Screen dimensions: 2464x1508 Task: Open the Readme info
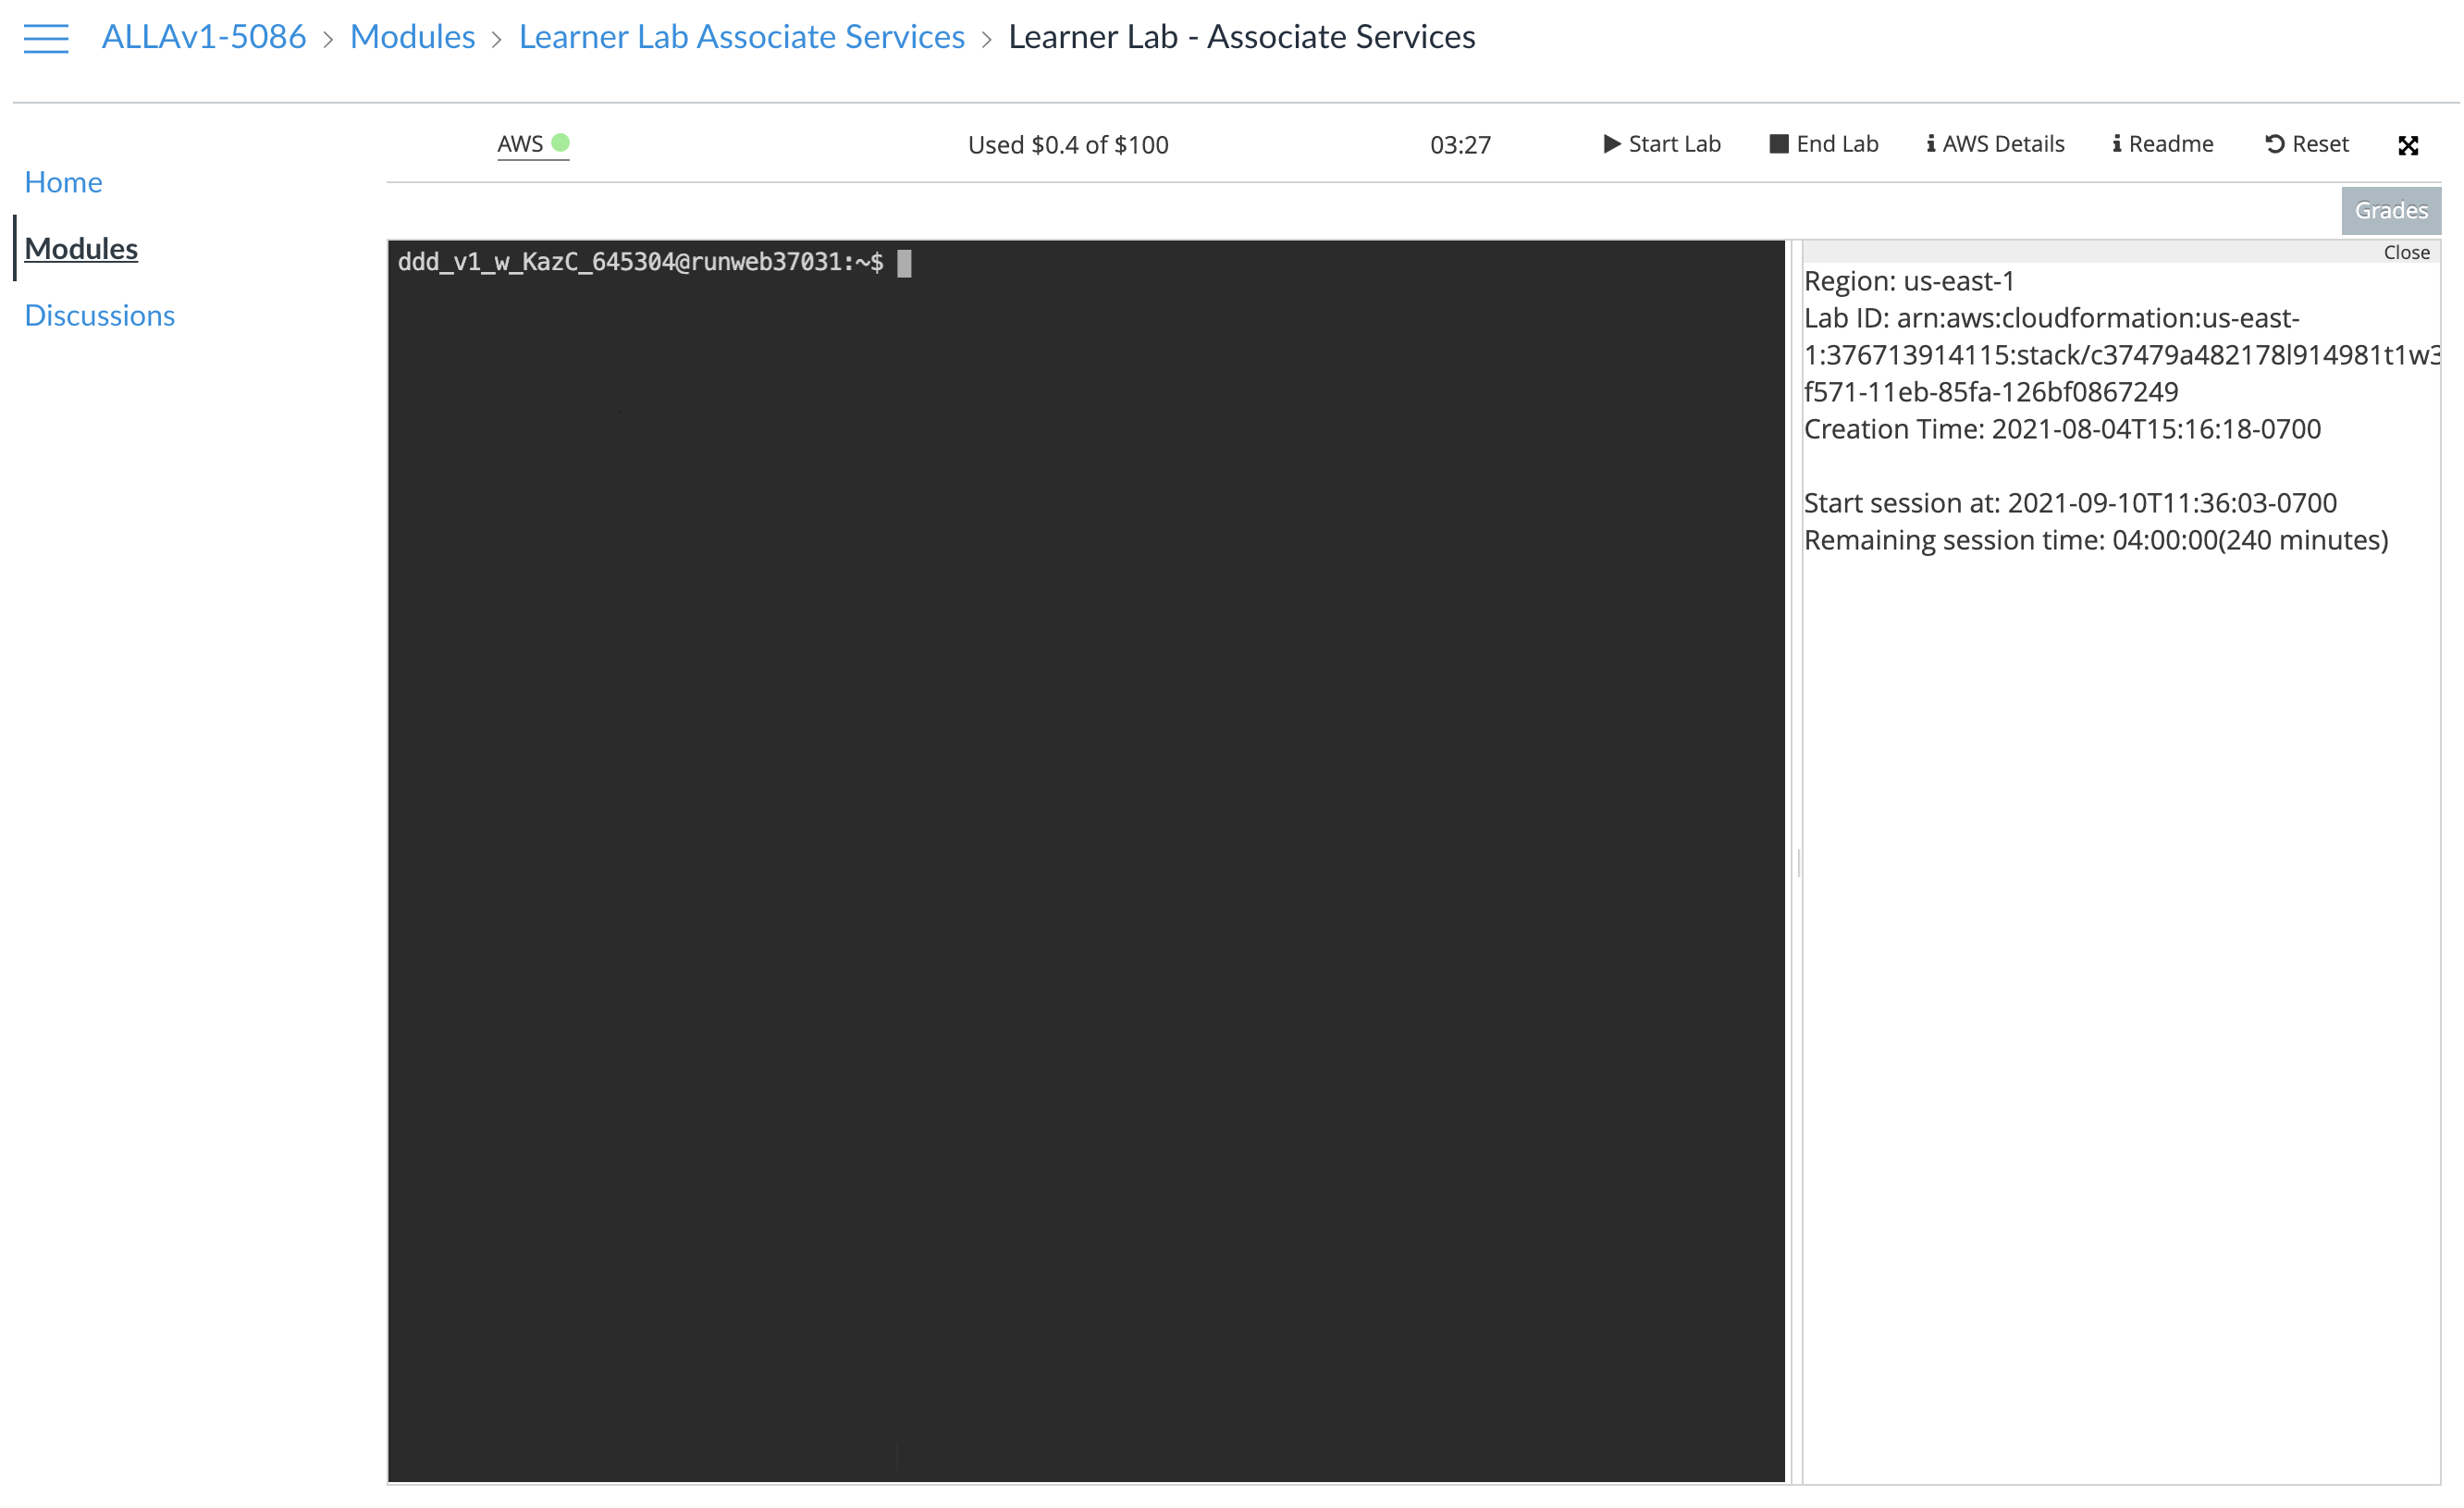pos(2162,144)
